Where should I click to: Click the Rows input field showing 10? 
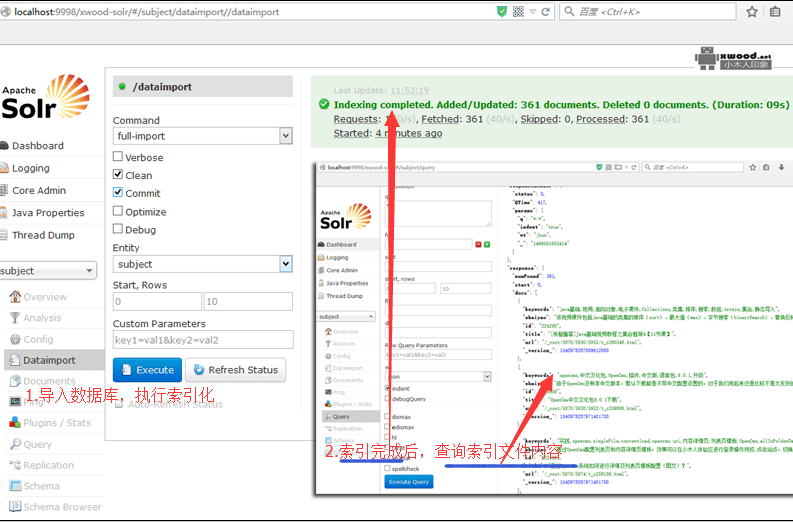click(248, 301)
